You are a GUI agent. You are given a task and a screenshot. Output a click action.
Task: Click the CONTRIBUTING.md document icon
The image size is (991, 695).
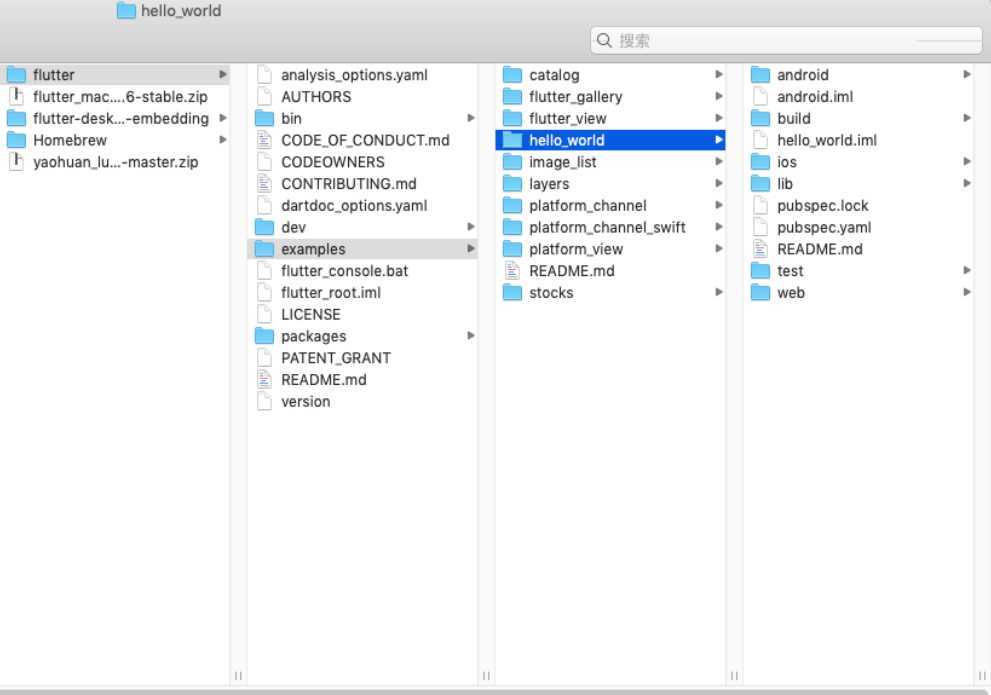(264, 183)
